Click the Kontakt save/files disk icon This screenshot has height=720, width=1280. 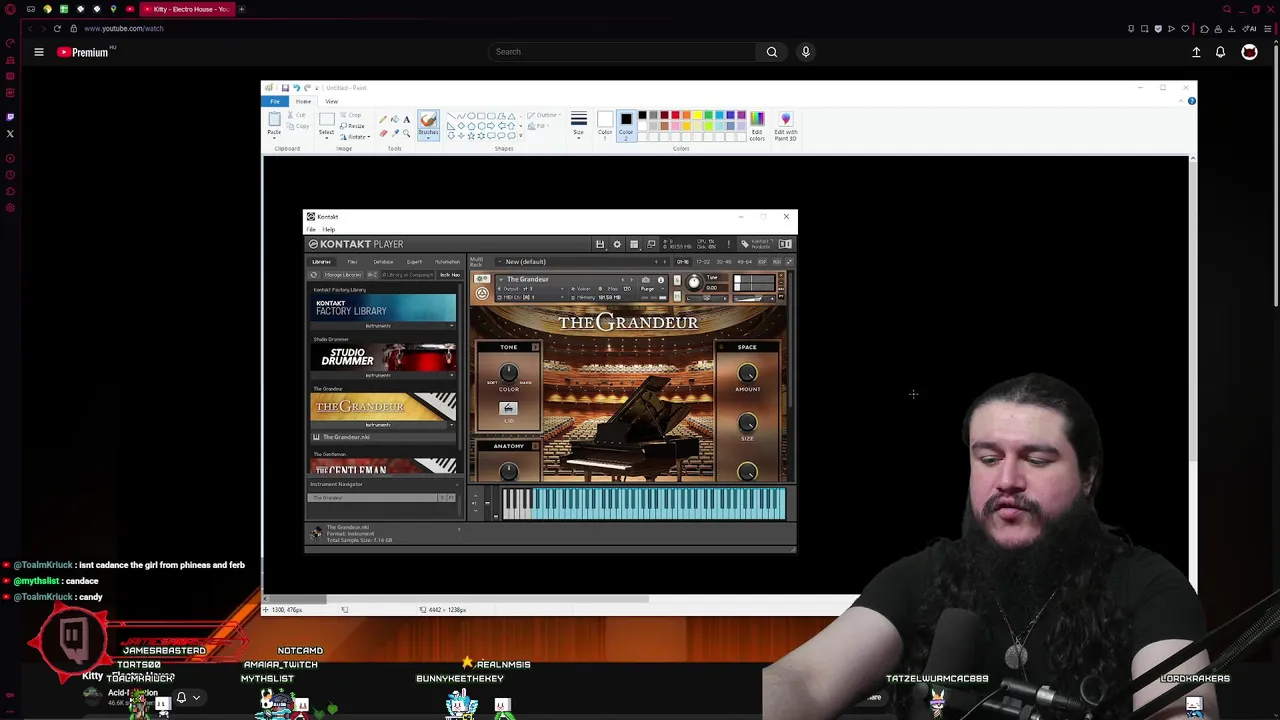click(x=600, y=244)
